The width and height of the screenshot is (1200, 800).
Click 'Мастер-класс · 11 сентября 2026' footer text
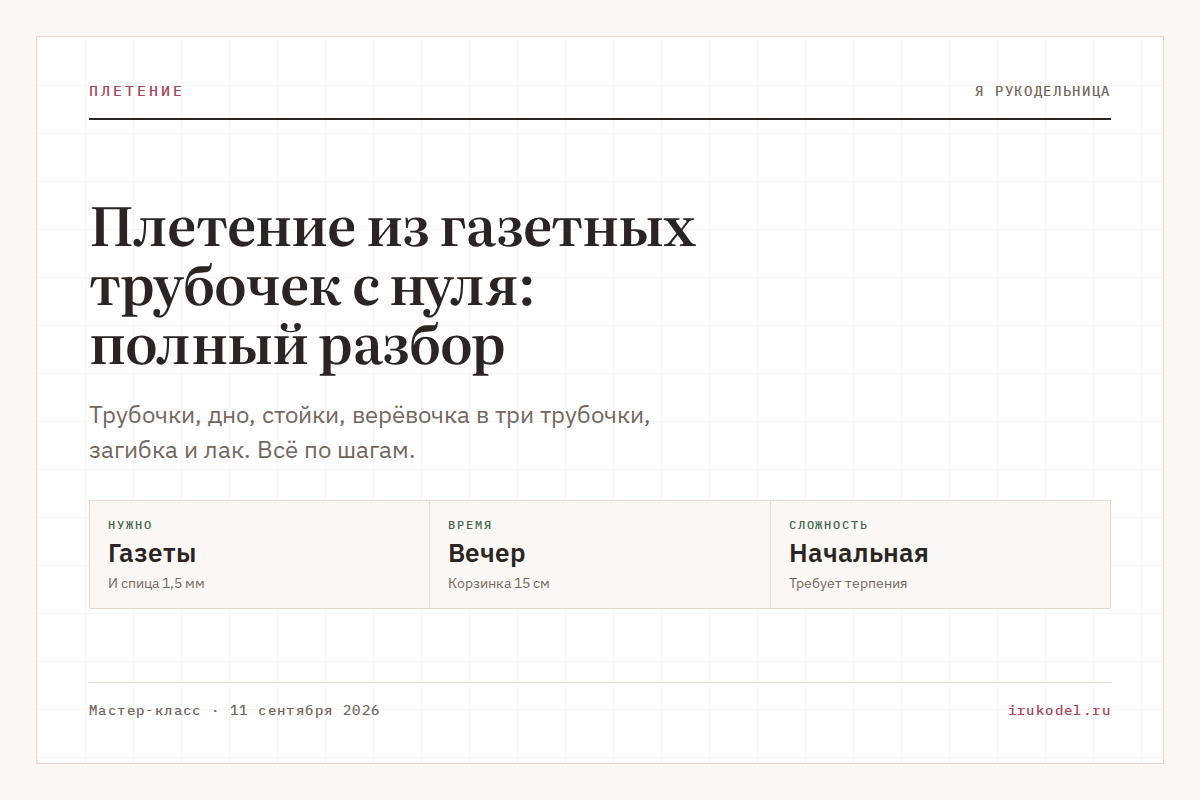coord(234,711)
